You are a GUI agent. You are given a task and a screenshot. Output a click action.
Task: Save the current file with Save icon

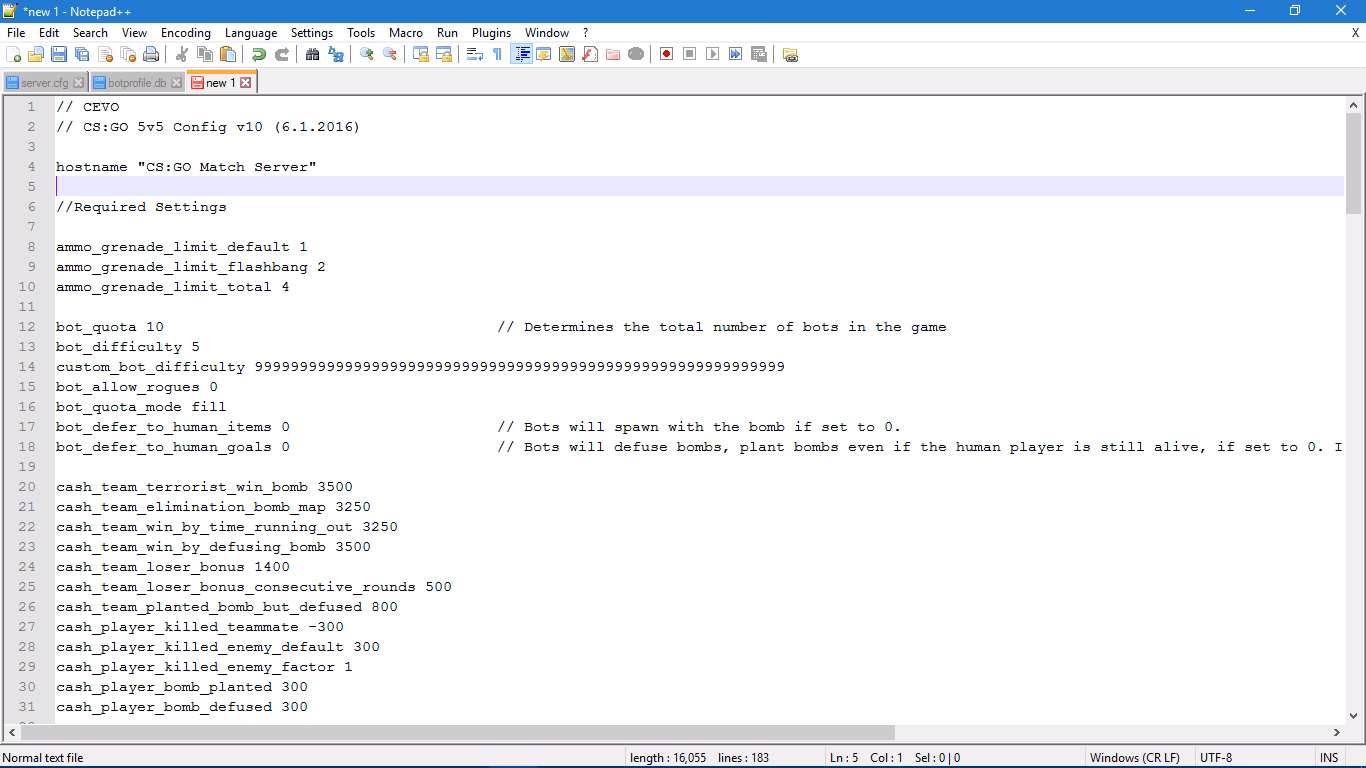pyautogui.click(x=59, y=54)
